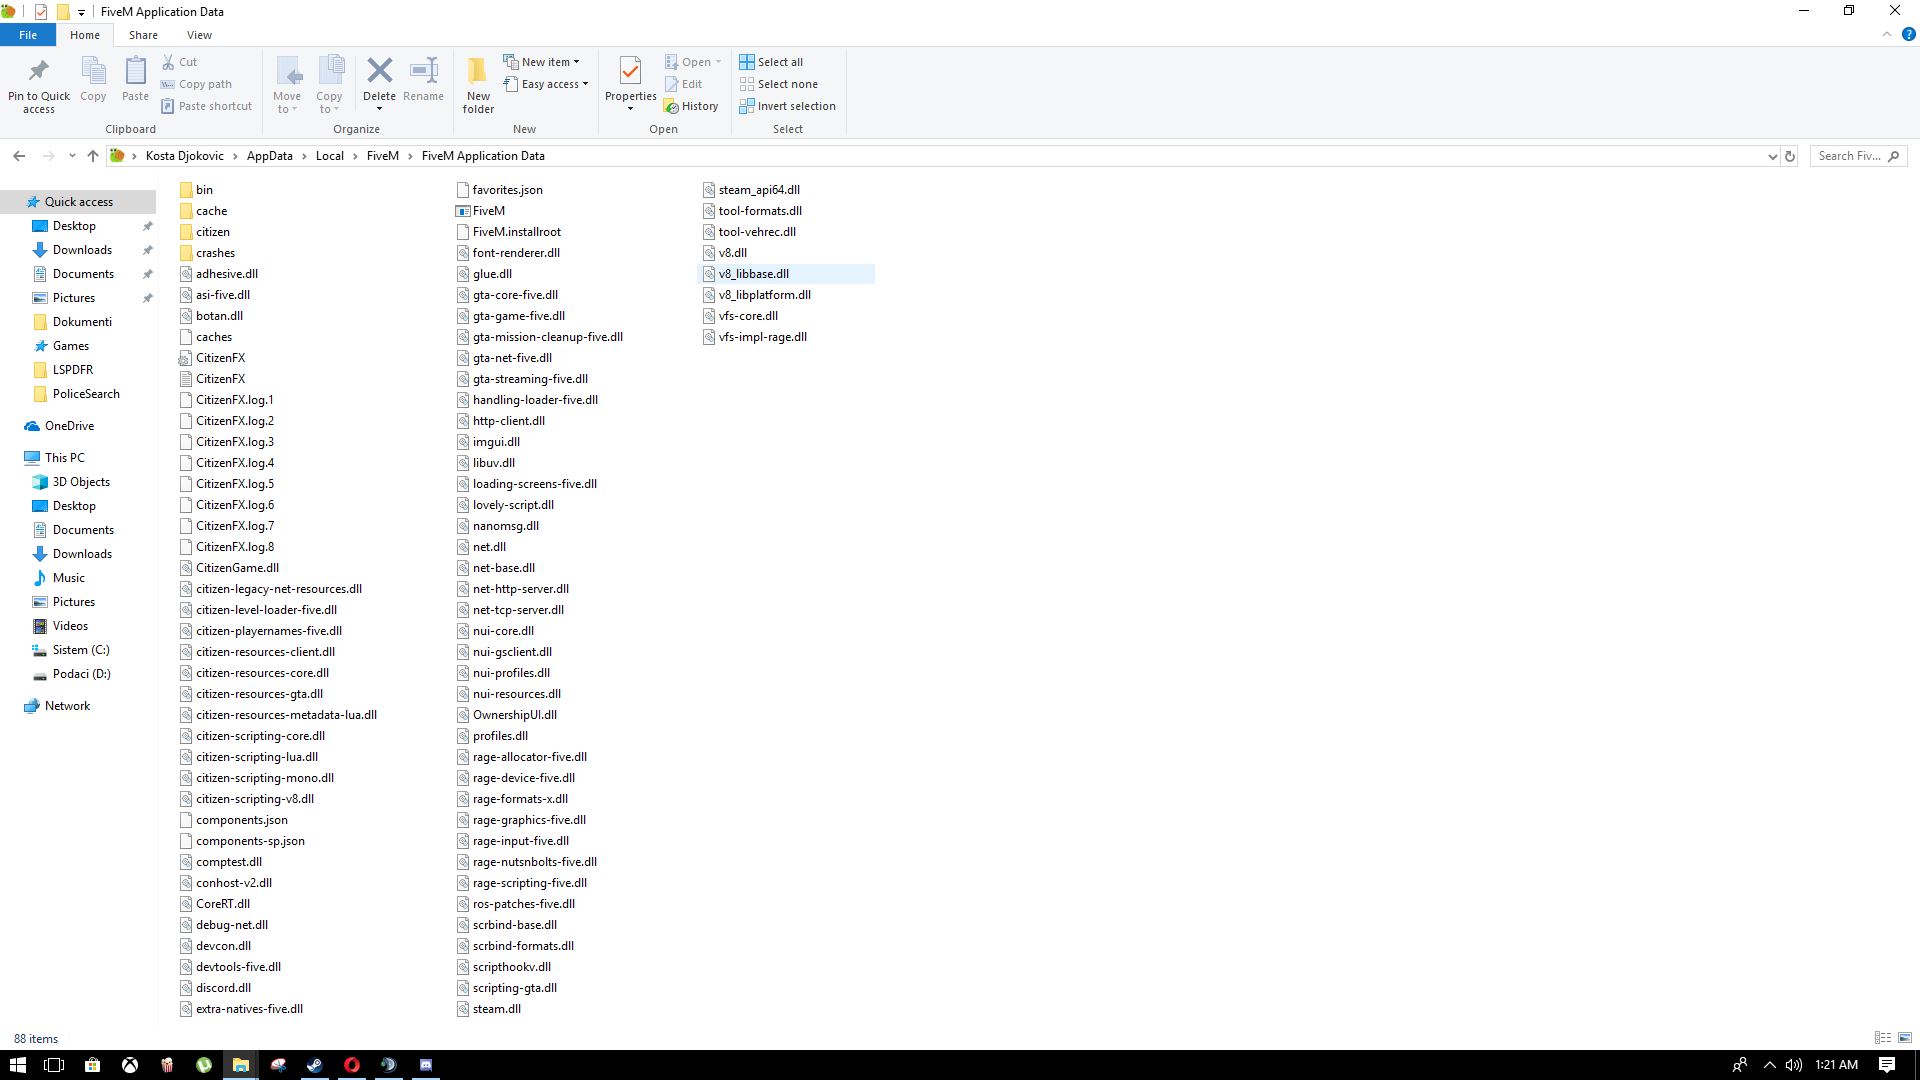Click Invert selection
1920x1080 pixels.
click(787, 106)
